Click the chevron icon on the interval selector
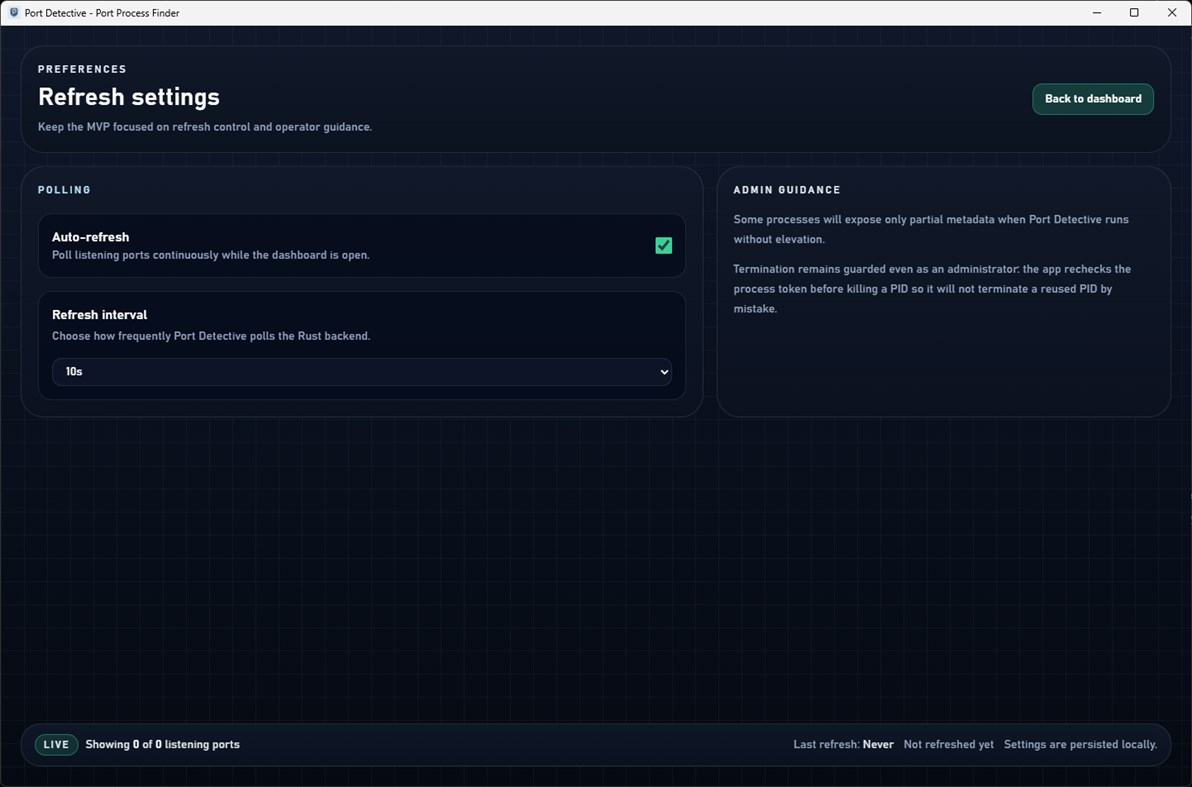1192x787 pixels. pos(663,371)
